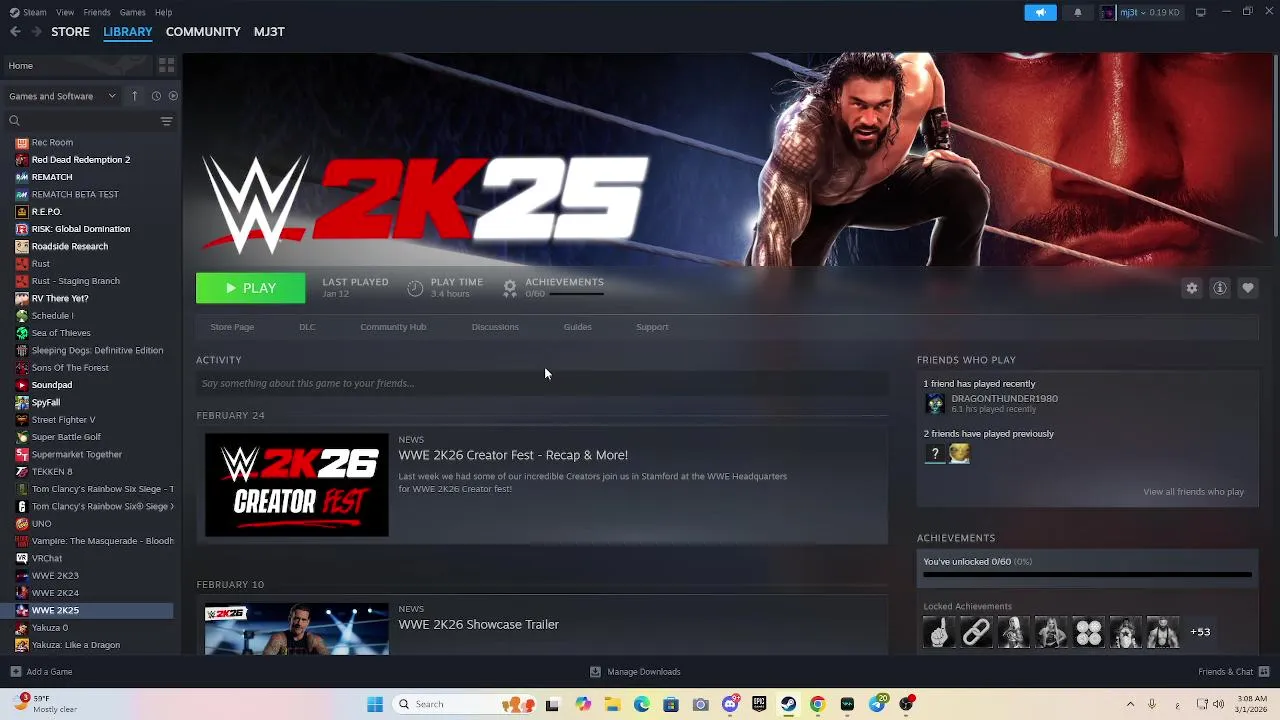Open WWE 2K26 Showcase Trailer news title
1280x720 pixels.
[478, 624]
